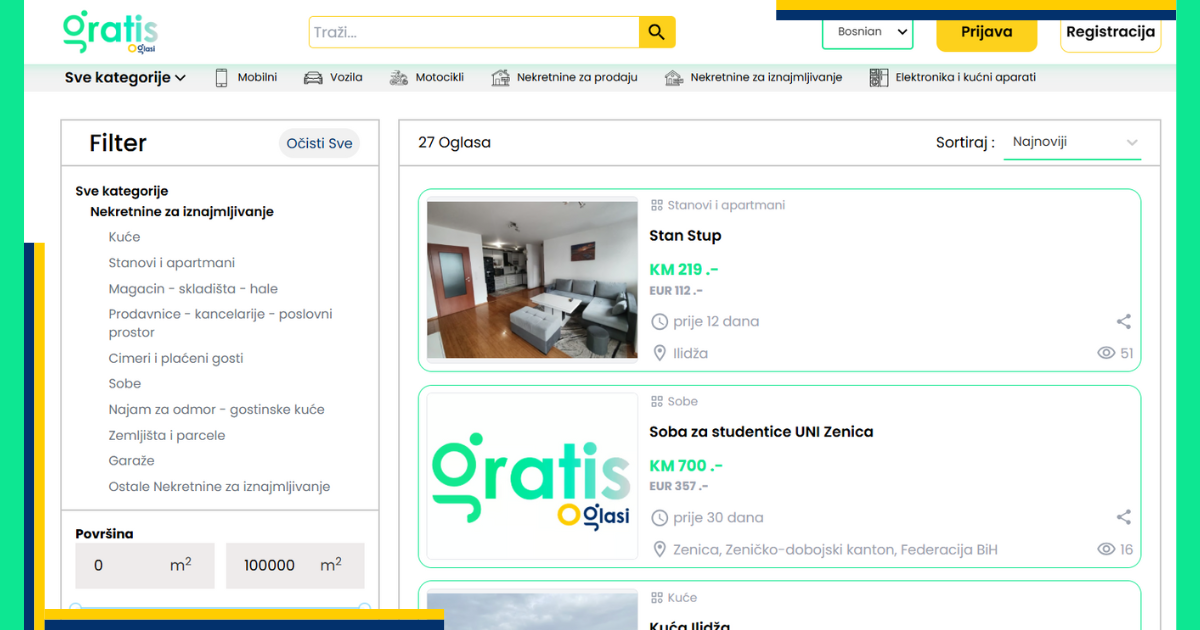Viewport: 1200px width, 630px height.
Task: Select Sve kategorije in the filter tree
Action: point(122,191)
